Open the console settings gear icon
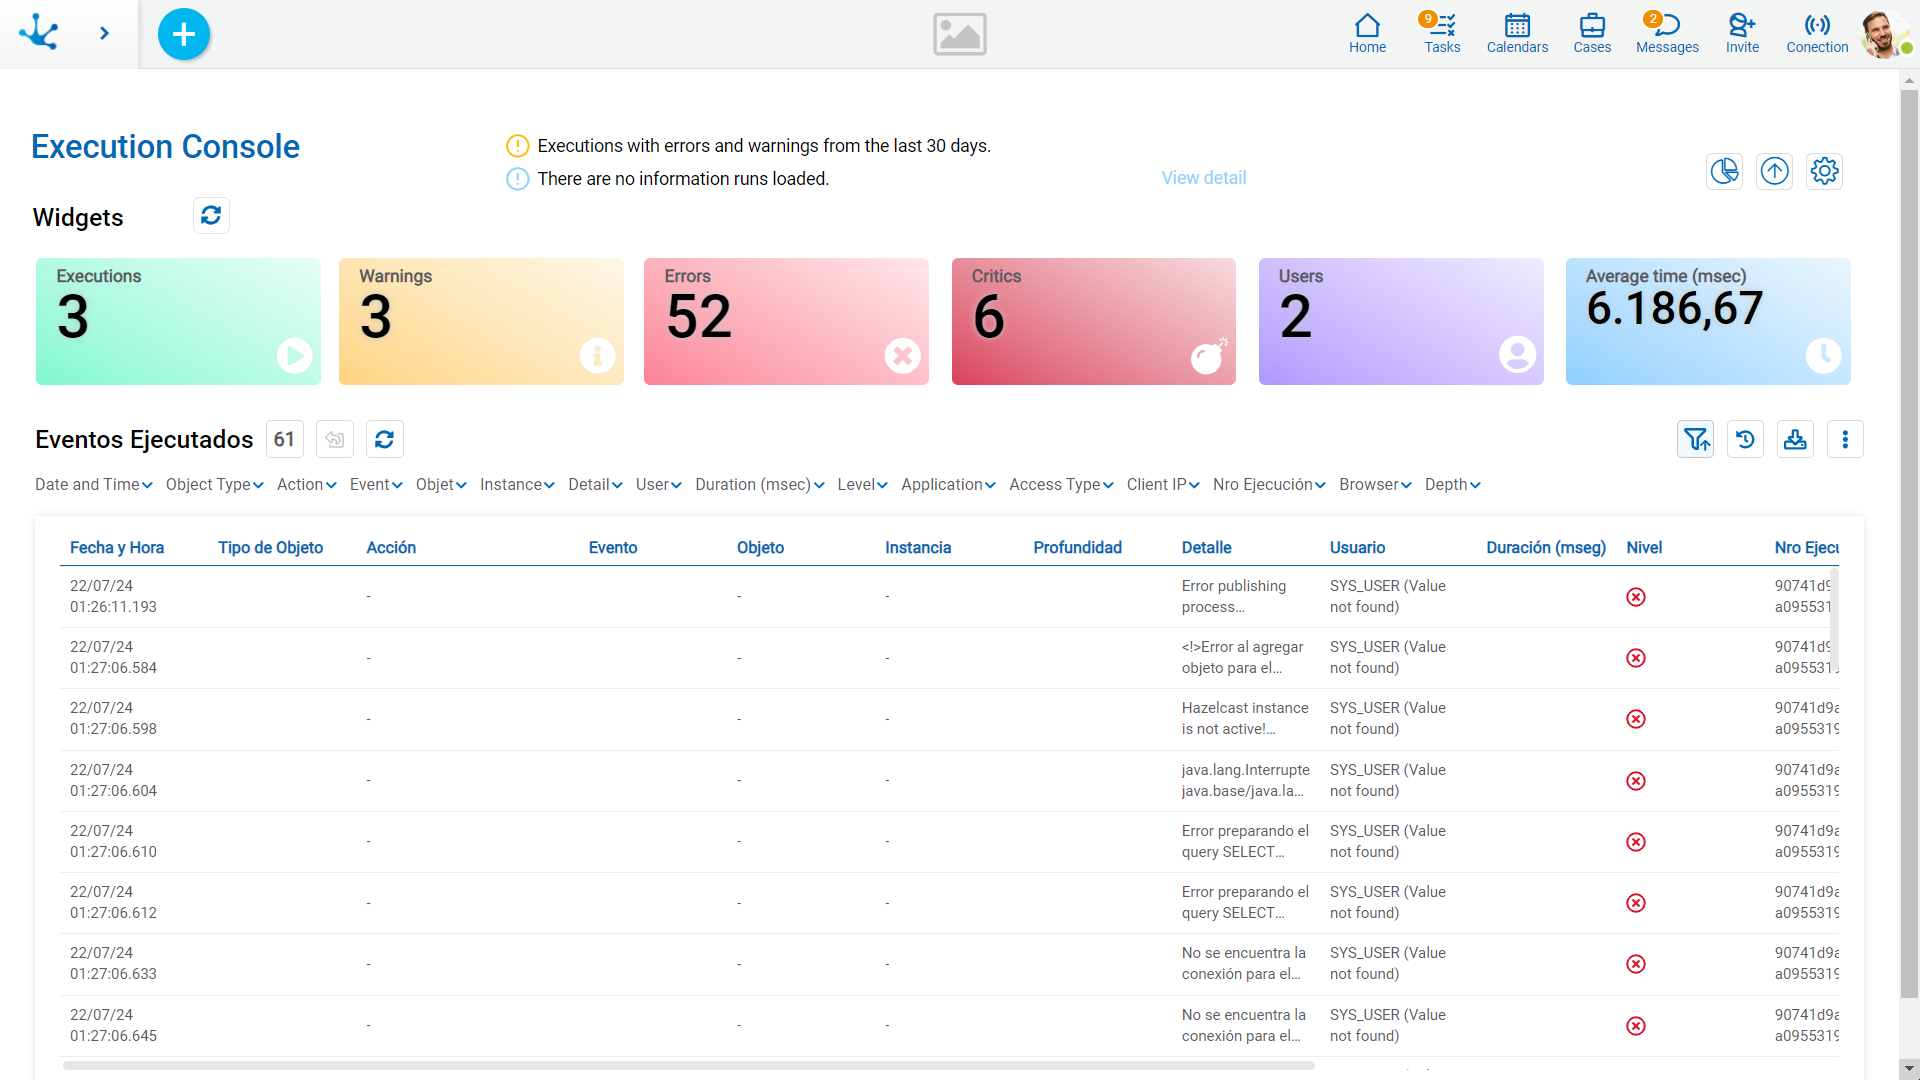1920x1080 pixels. point(1824,171)
